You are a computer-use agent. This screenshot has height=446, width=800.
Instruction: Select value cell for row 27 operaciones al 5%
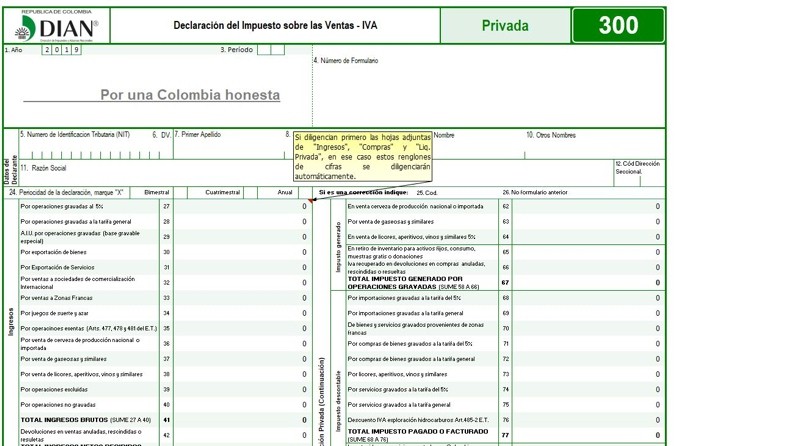pyautogui.click(x=242, y=206)
